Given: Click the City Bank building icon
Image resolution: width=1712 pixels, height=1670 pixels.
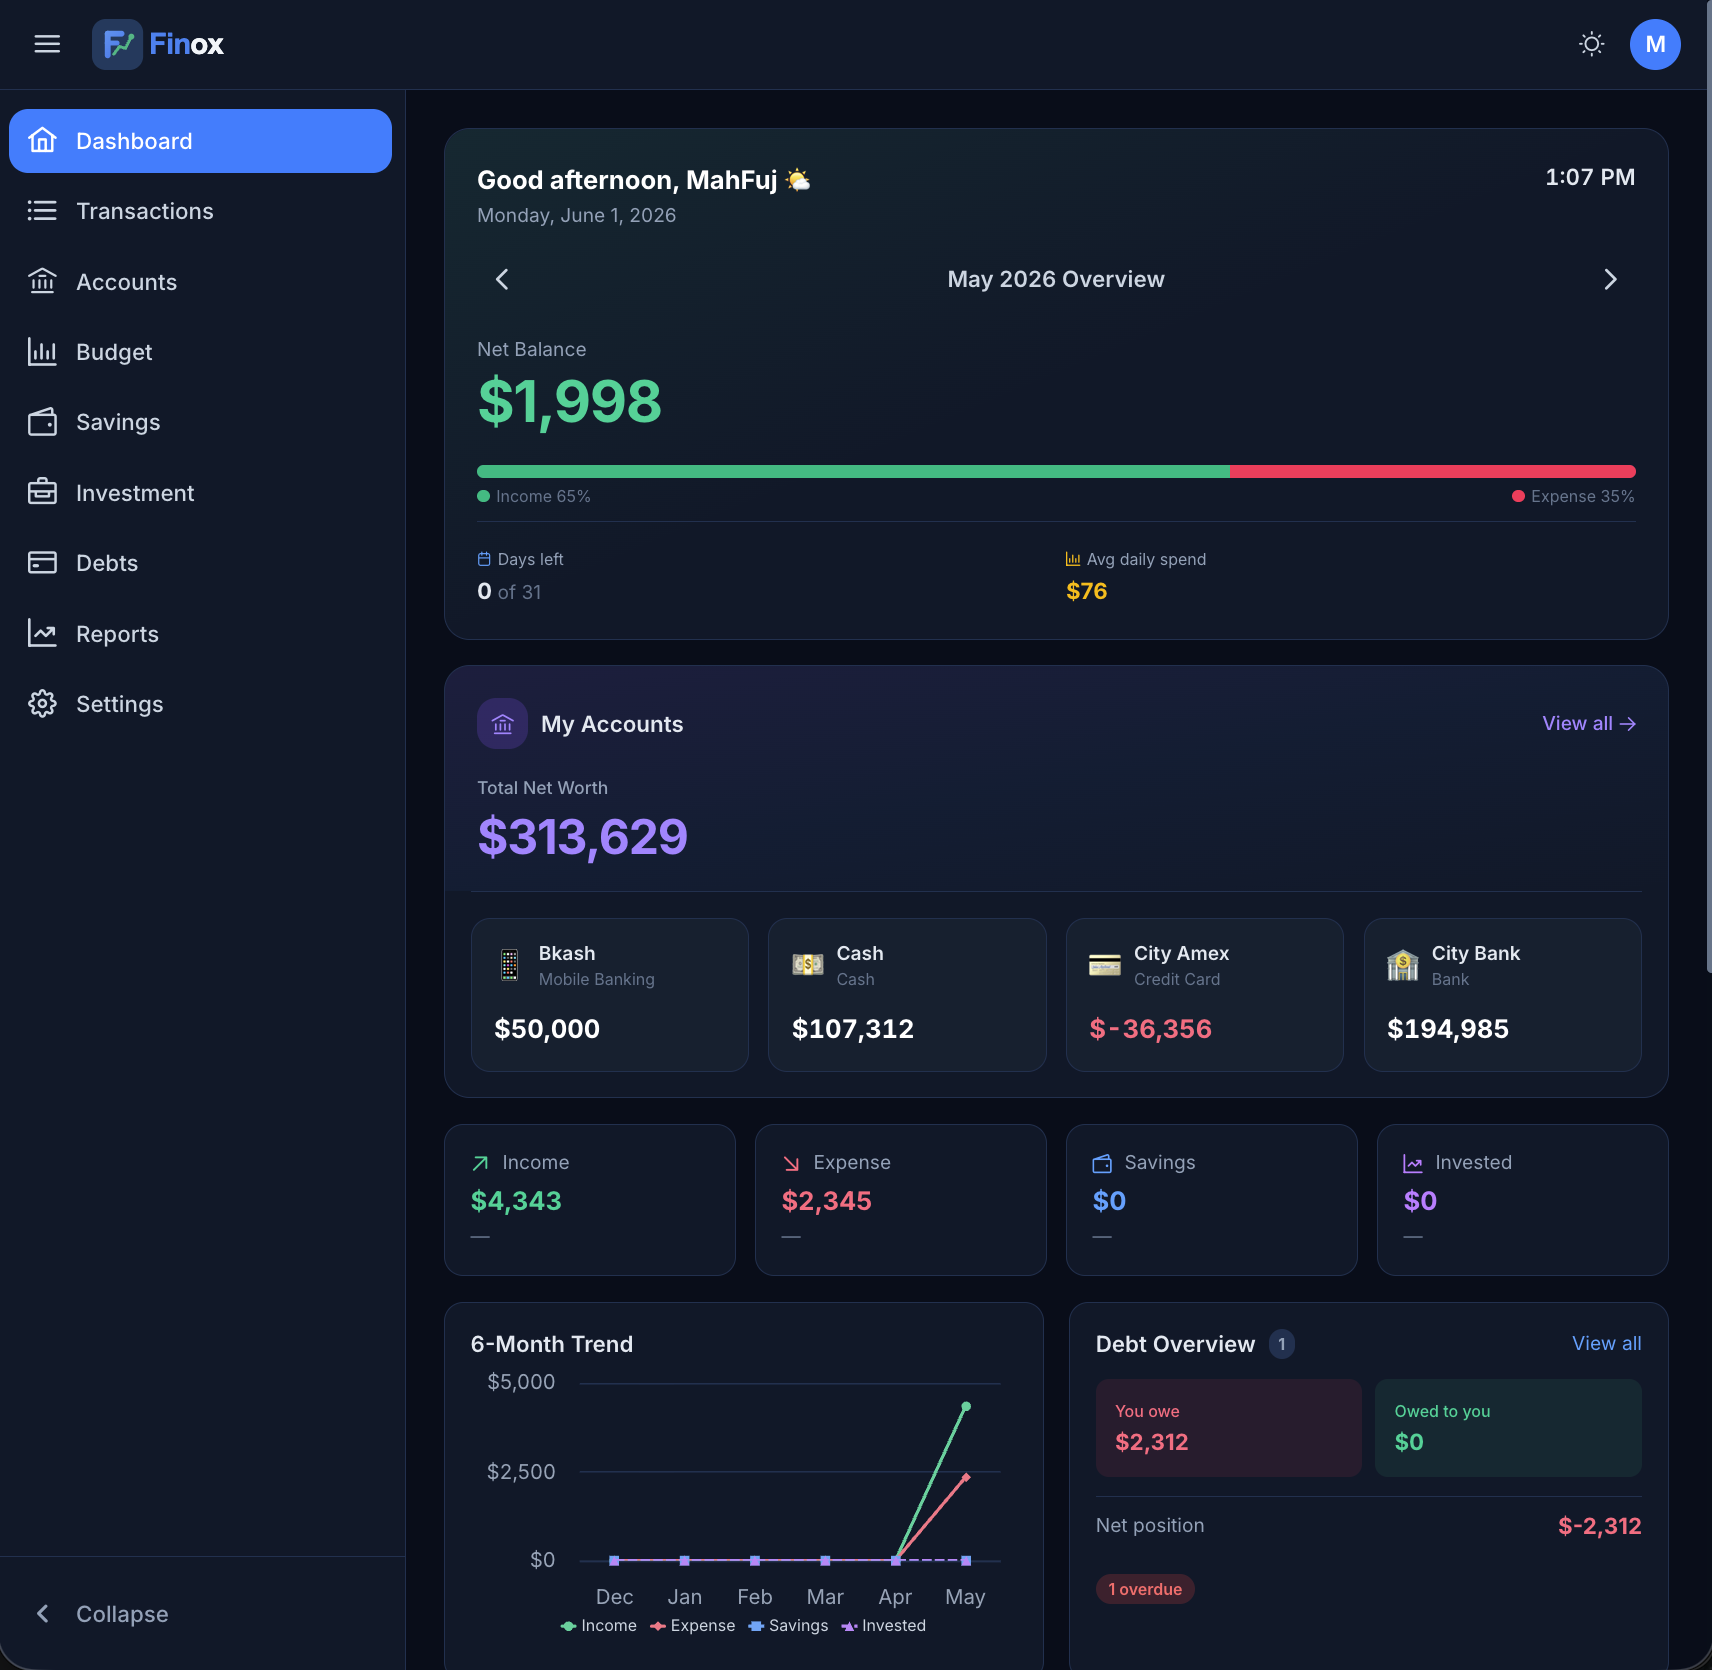Looking at the screenshot, I should (x=1403, y=965).
